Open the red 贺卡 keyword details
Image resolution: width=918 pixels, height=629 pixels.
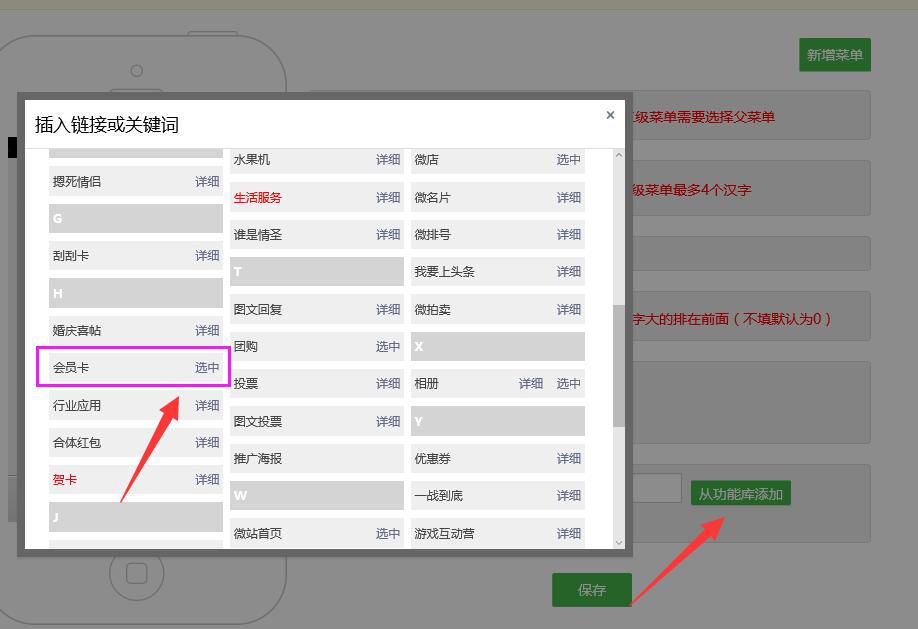click(x=207, y=479)
